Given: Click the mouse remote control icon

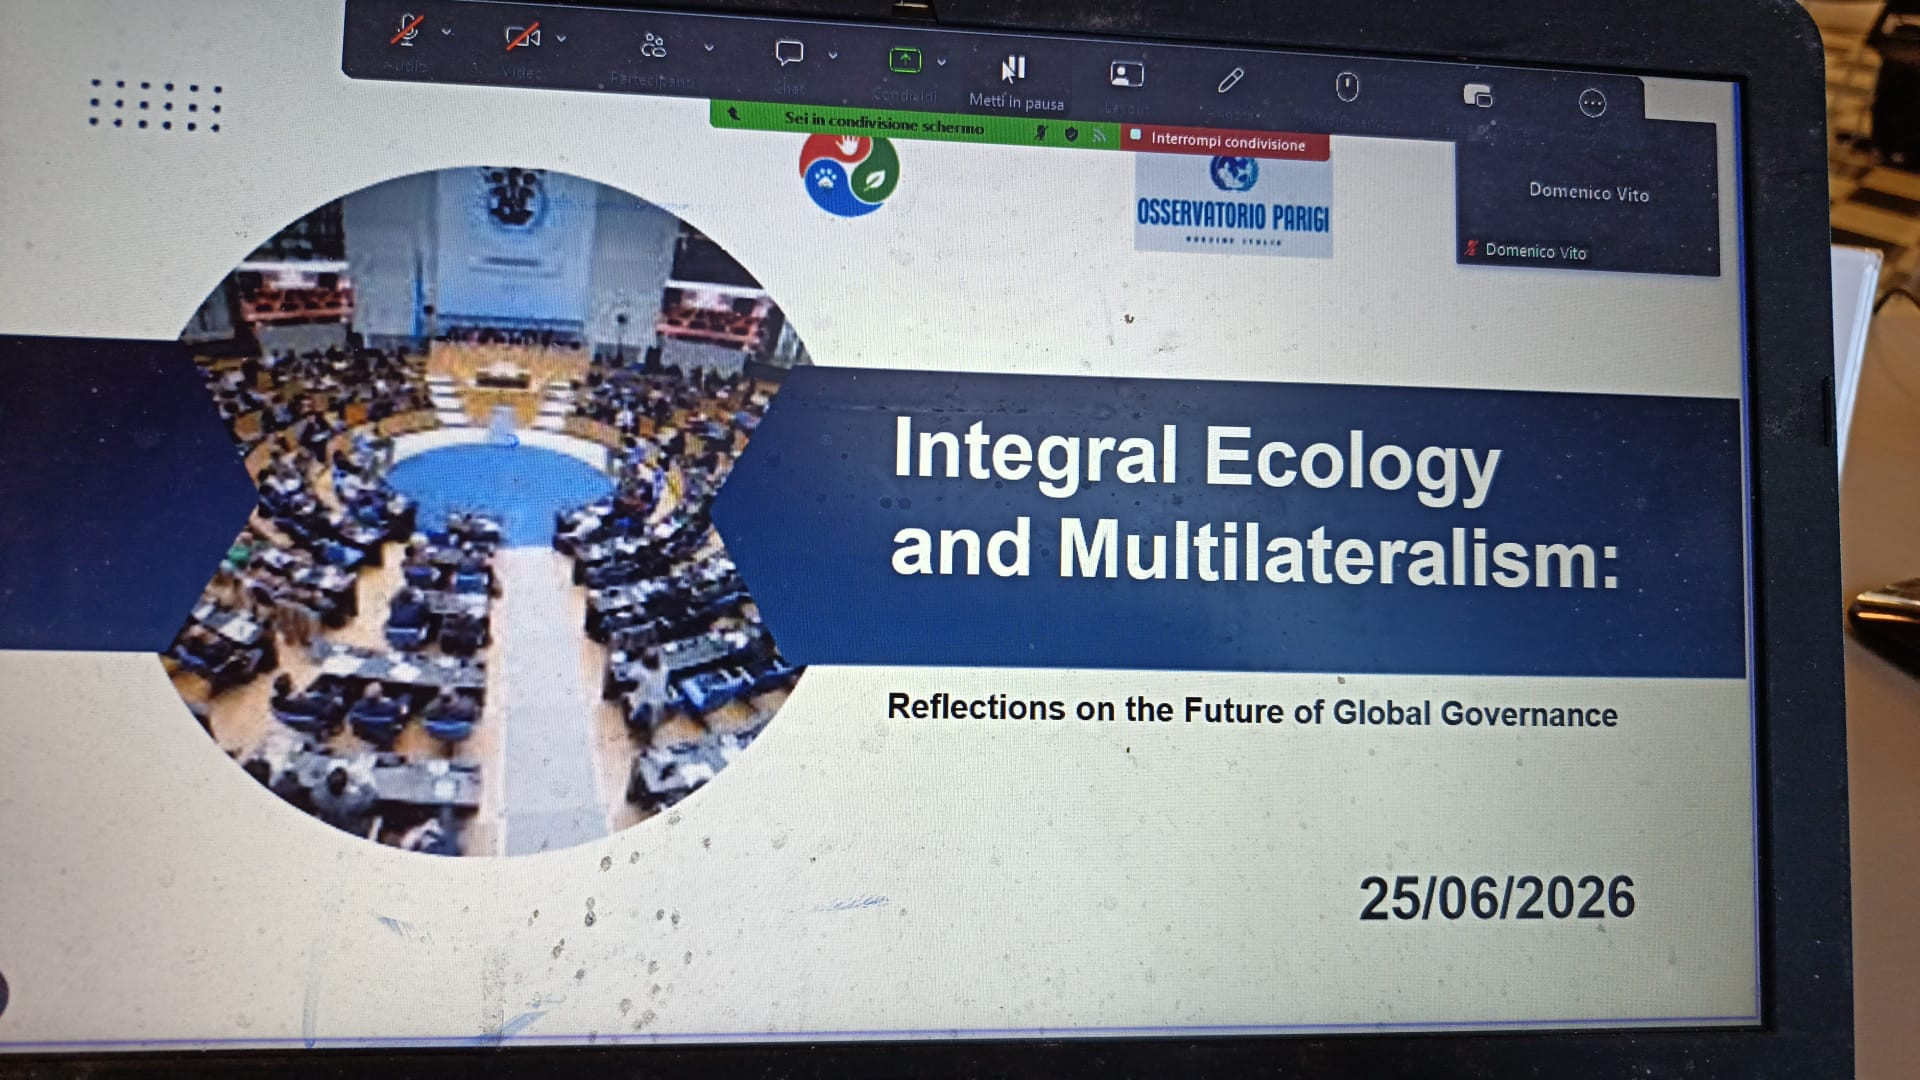Looking at the screenshot, I should click(x=1347, y=87).
